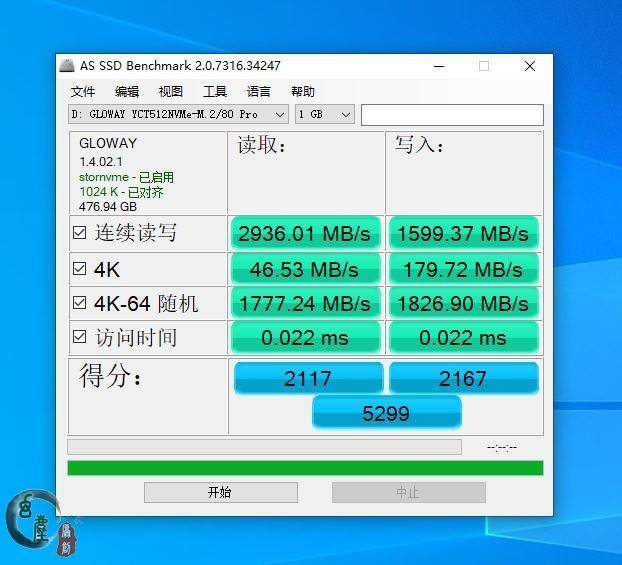622x565 pixels.
Task: Open the 帮助 menu
Action: [303, 92]
